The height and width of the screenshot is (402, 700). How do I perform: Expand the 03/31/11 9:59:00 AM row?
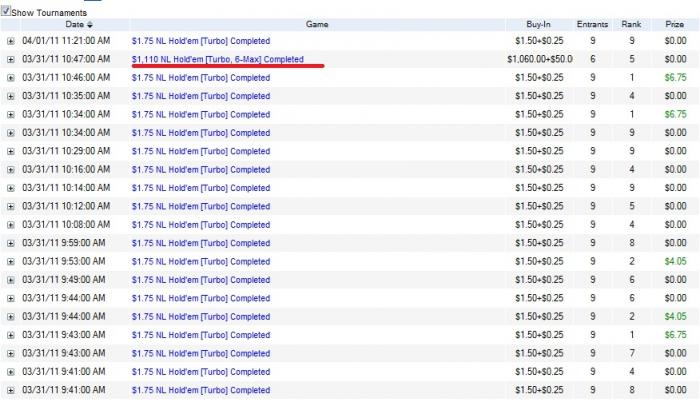[x=11, y=243]
